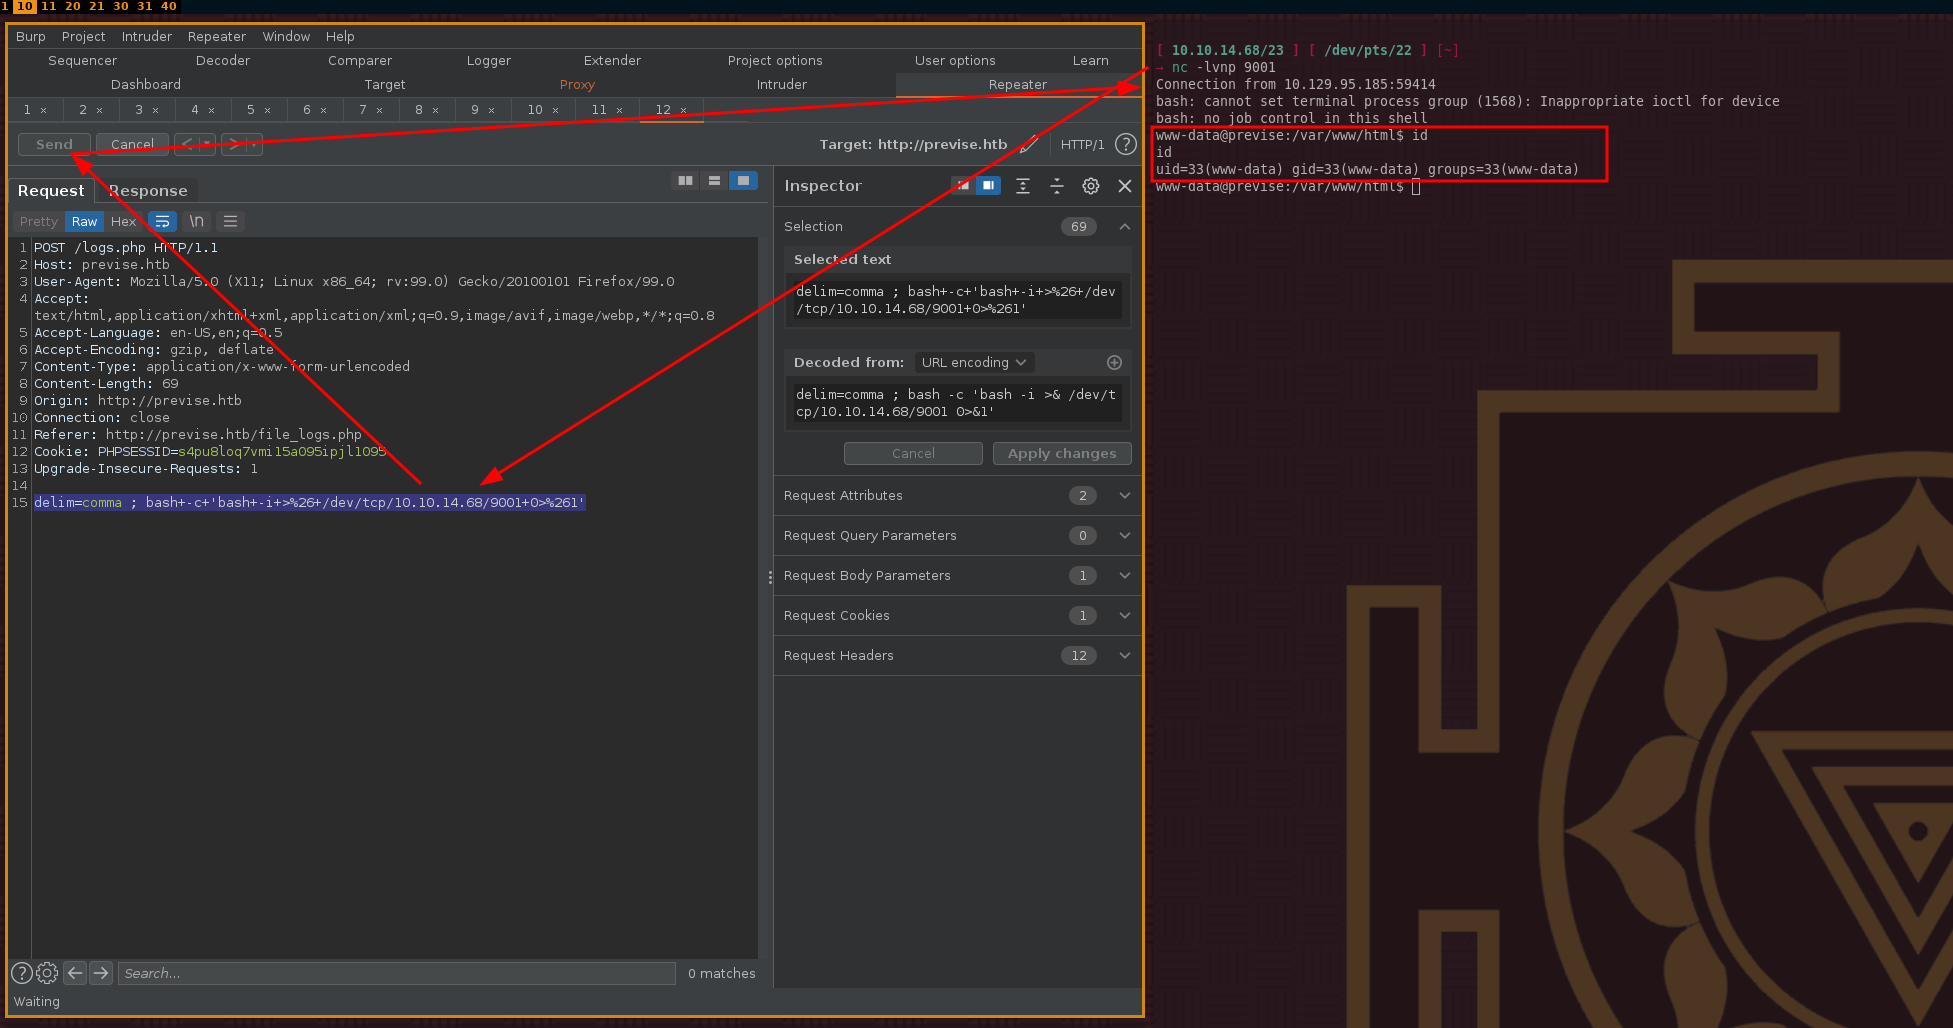Open the Logger tab
This screenshot has width=1953, height=1028.
pos(489,60)
